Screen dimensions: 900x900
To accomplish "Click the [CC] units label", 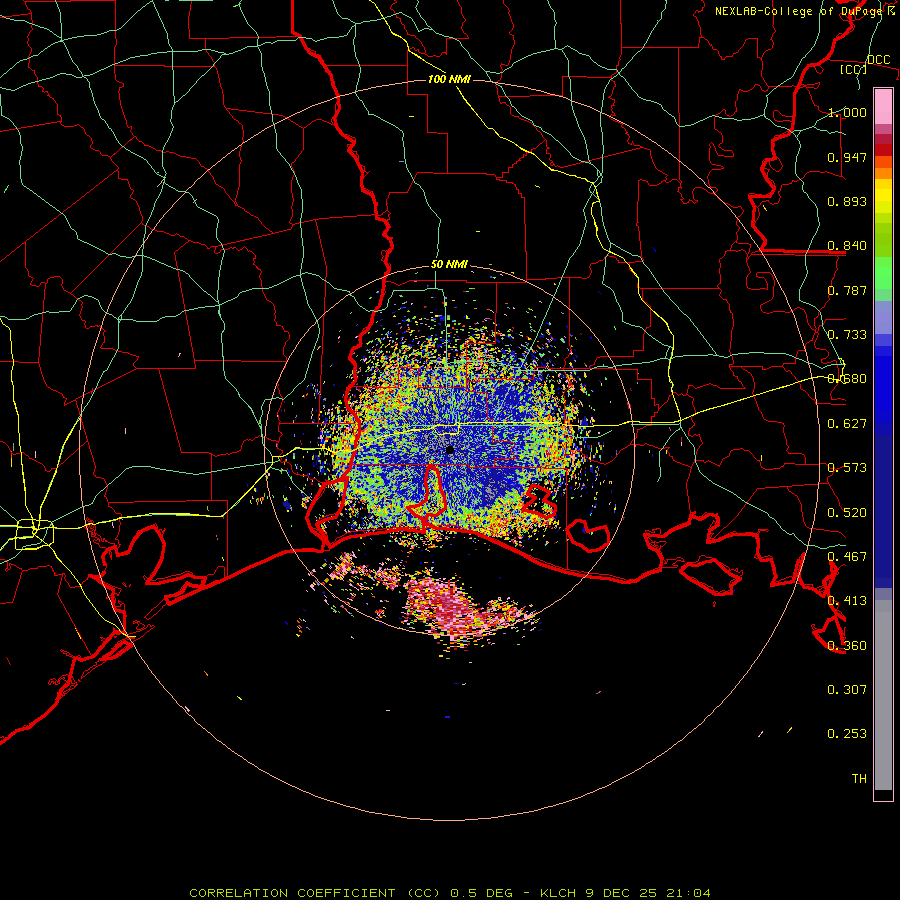I will (x=854, y=69).
